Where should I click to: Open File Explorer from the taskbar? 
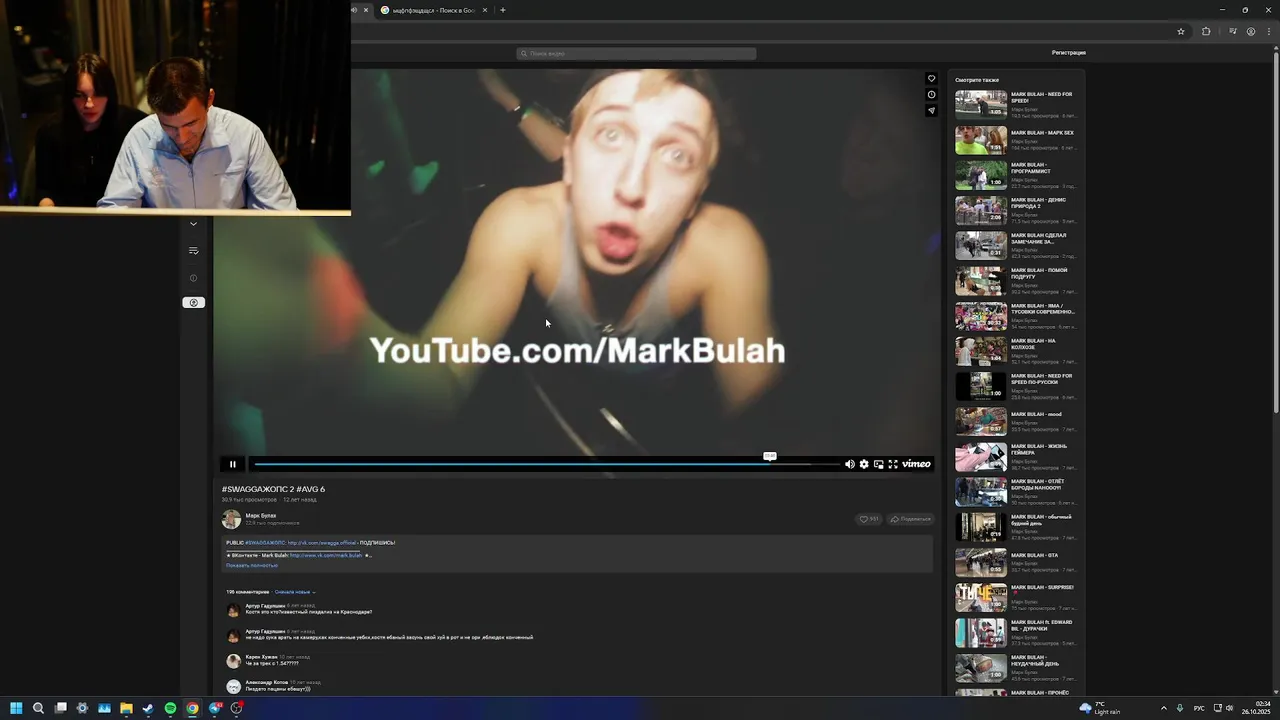pyautogui.click(x=126, y=708)
